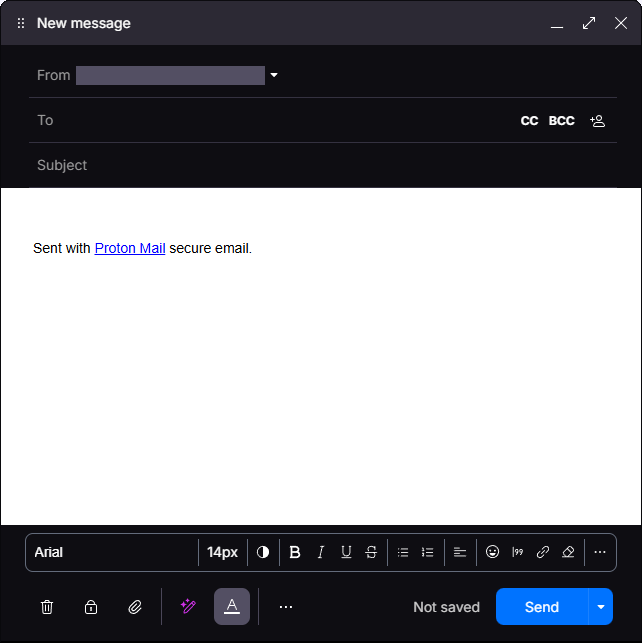
Task: Click the Not saved status text
Action: pos(446,607)
